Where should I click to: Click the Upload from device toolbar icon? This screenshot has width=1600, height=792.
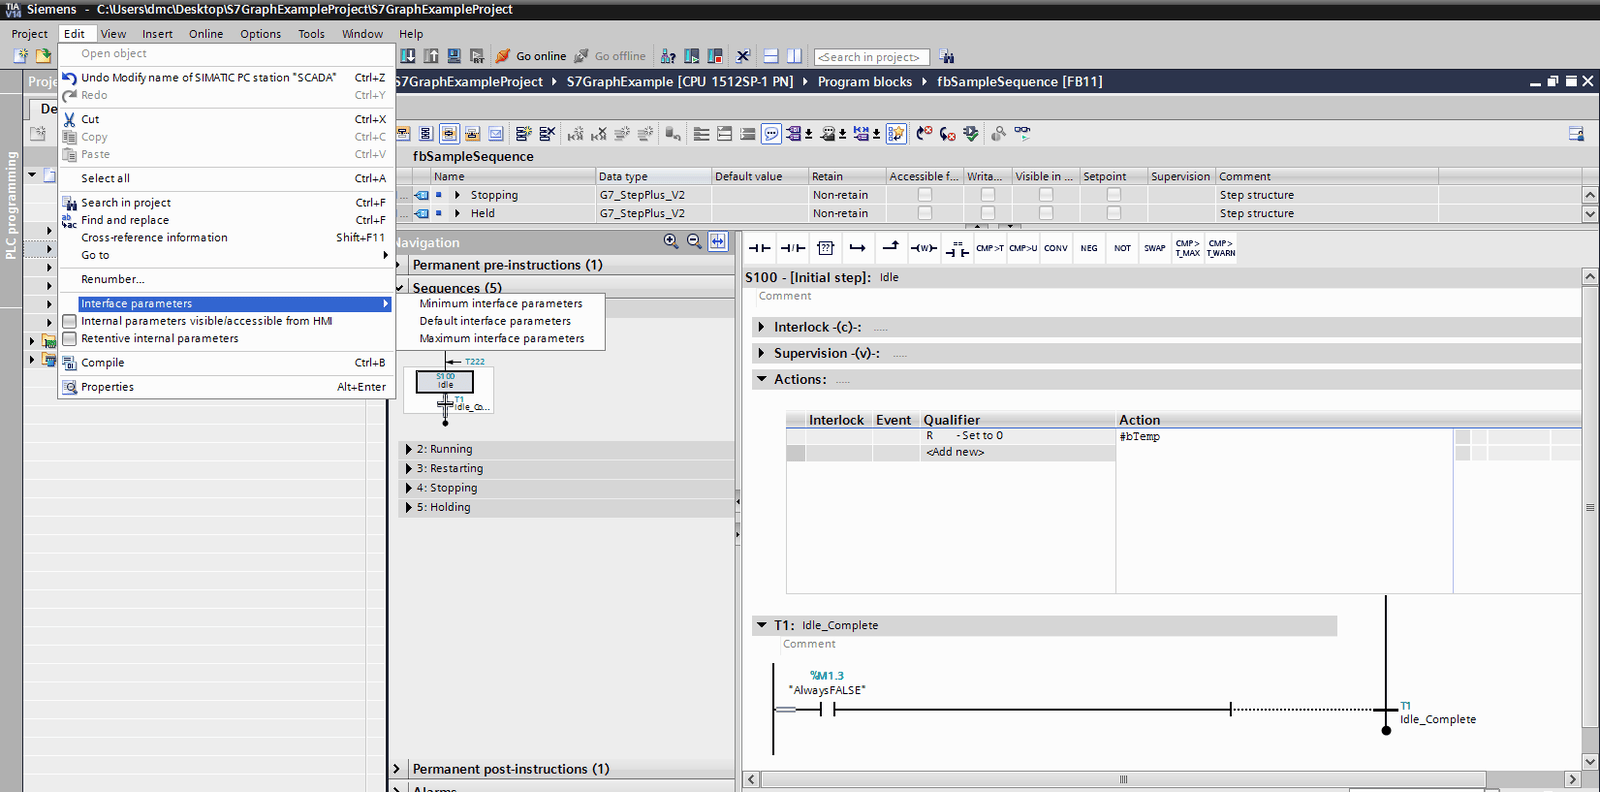pos(431,56)
